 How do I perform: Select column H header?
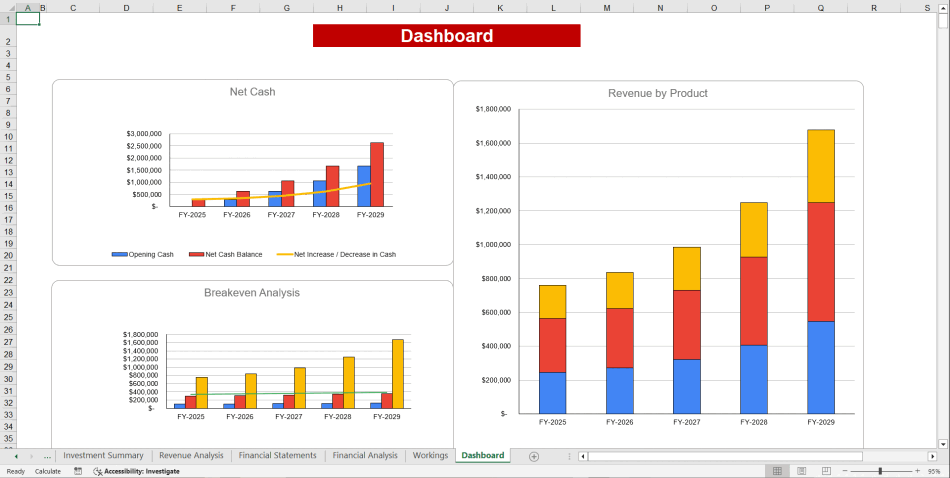point(339,7)
